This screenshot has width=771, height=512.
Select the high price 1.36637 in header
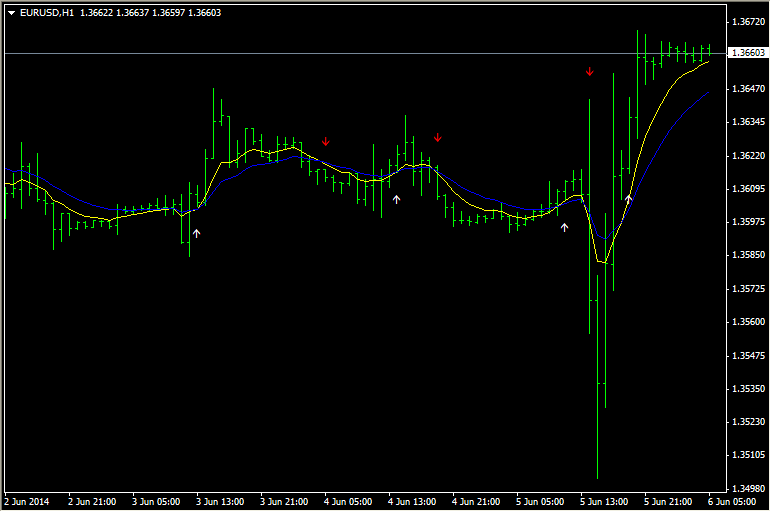pos(132,13)
